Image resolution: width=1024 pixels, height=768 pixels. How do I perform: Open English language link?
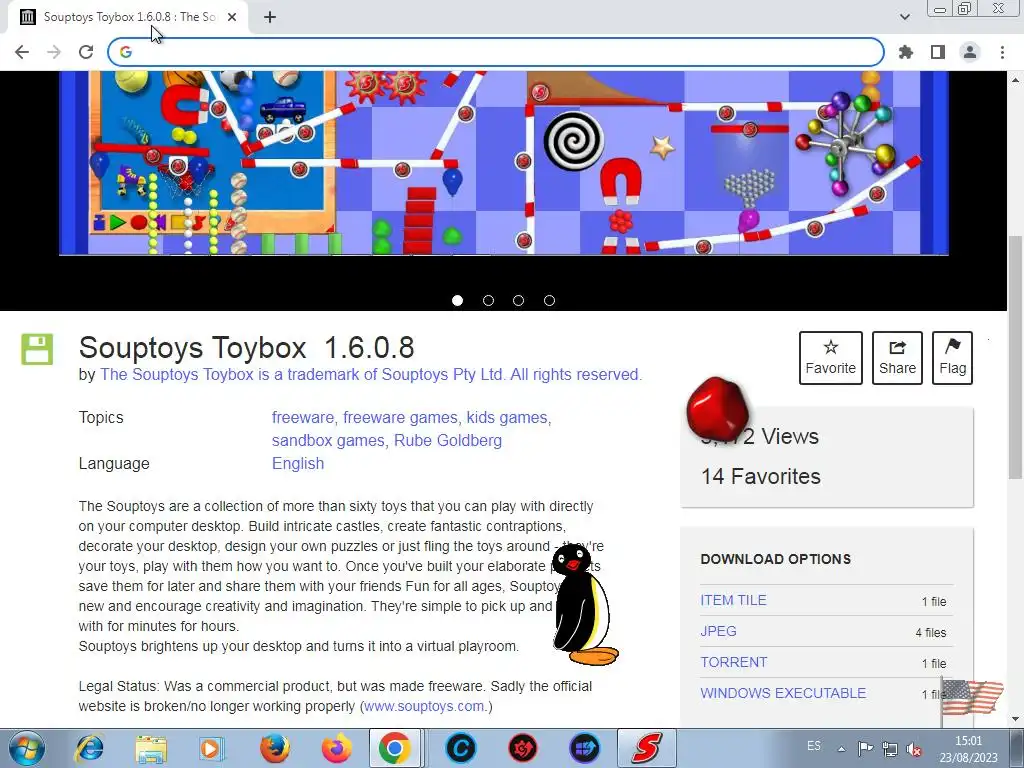click(298, 464)
